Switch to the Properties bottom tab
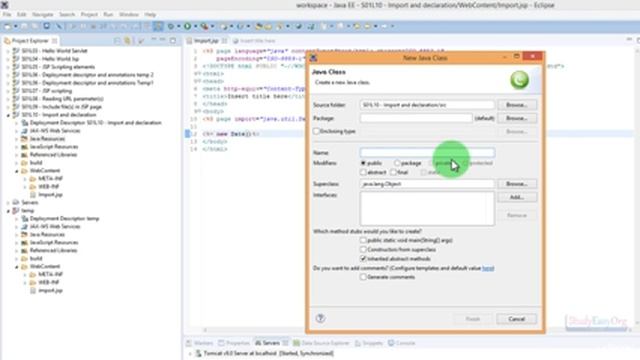Viewport: 640px width, 360px height. pyautogui.click(x=234, y=343)
